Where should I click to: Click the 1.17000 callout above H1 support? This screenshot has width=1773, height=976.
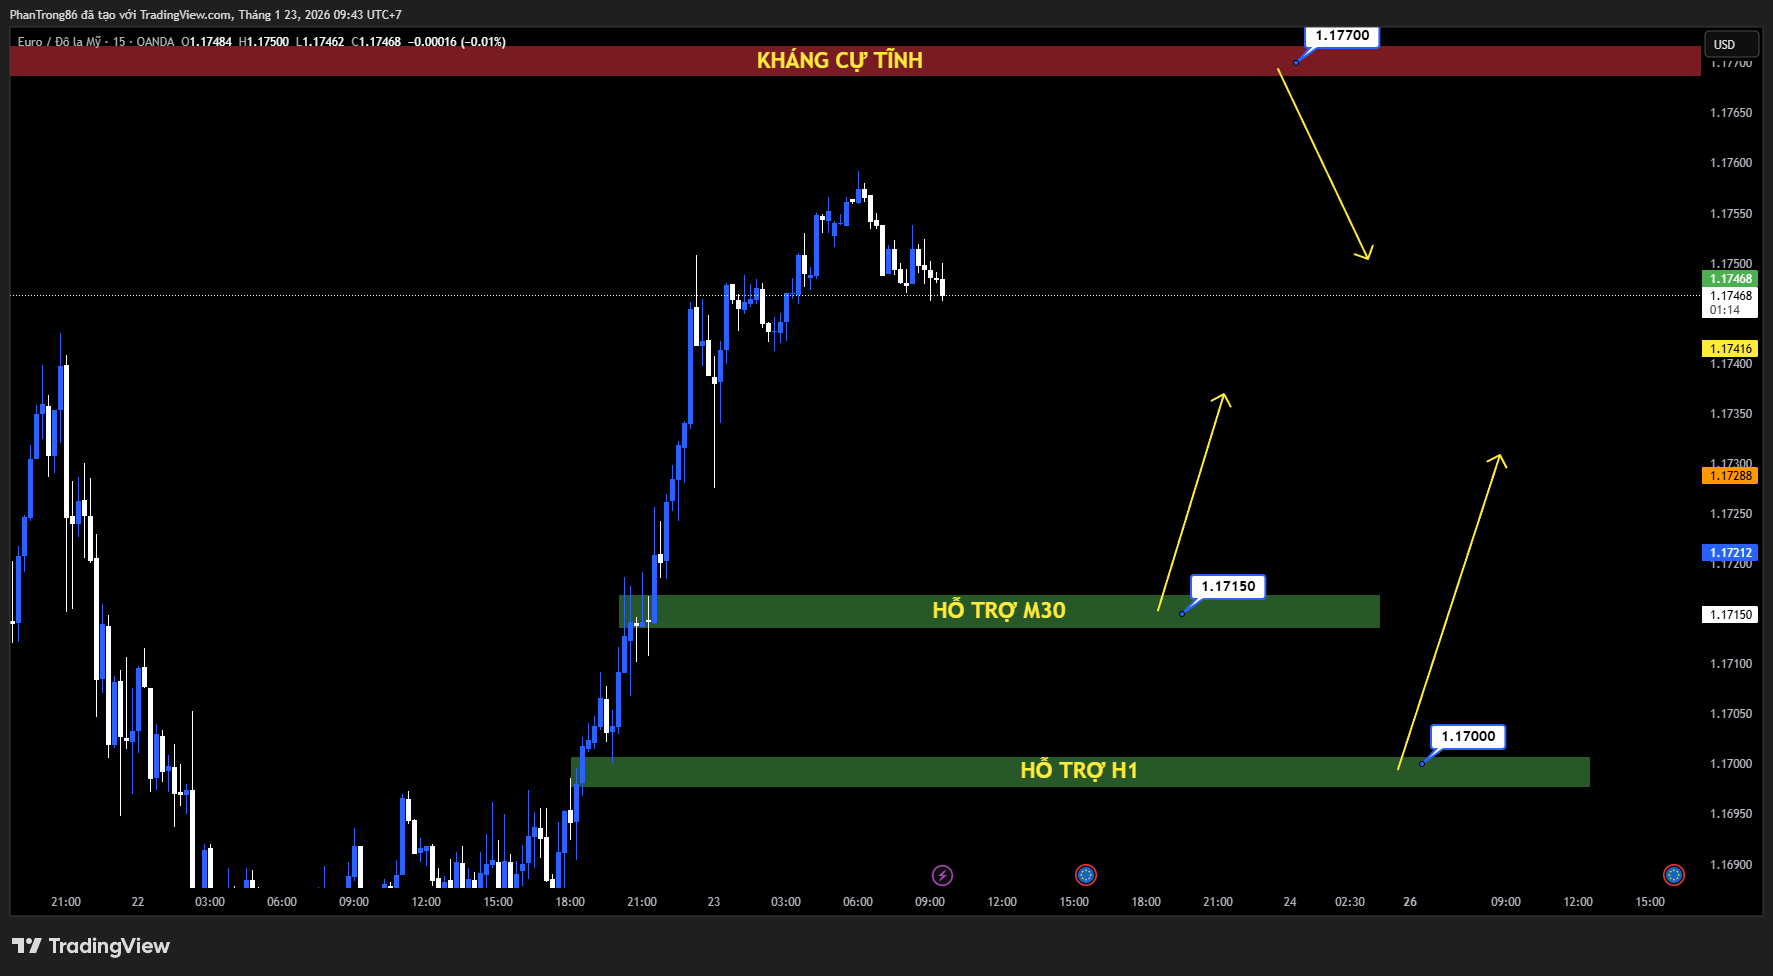pyautogui.click(x=1468, y=737)
